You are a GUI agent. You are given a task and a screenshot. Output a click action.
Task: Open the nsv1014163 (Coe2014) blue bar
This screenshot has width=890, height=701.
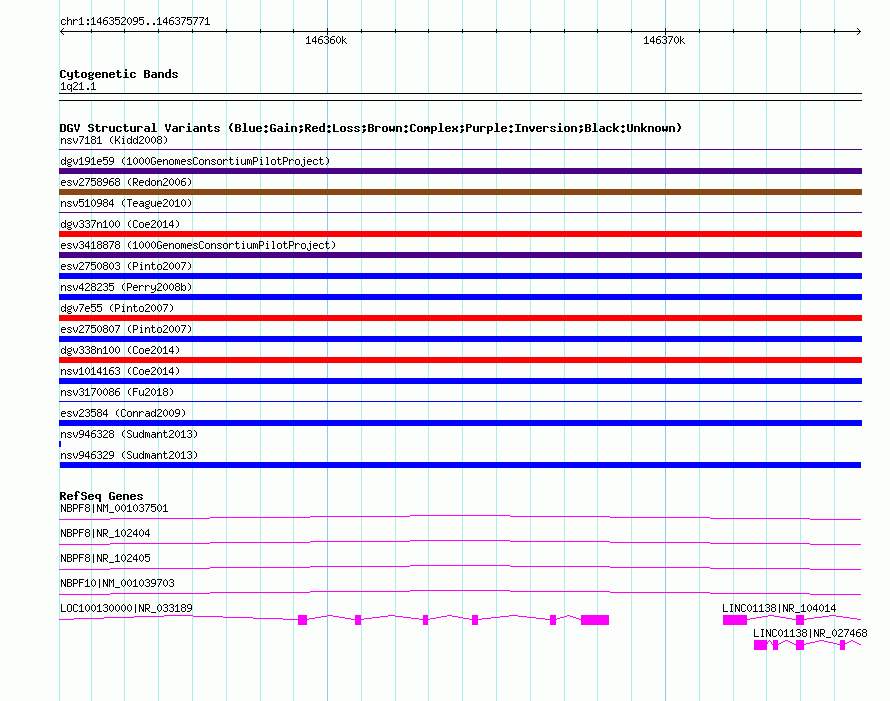[460, 381]
